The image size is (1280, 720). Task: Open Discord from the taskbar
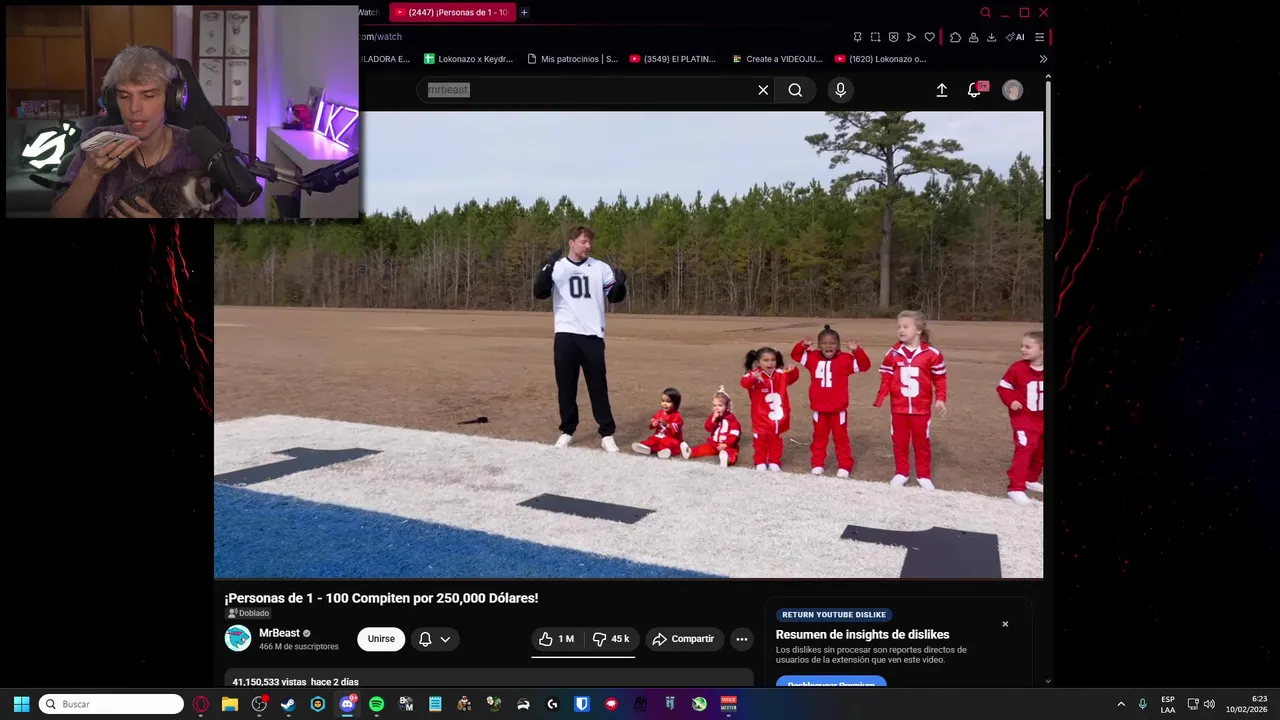click(347, 704)
